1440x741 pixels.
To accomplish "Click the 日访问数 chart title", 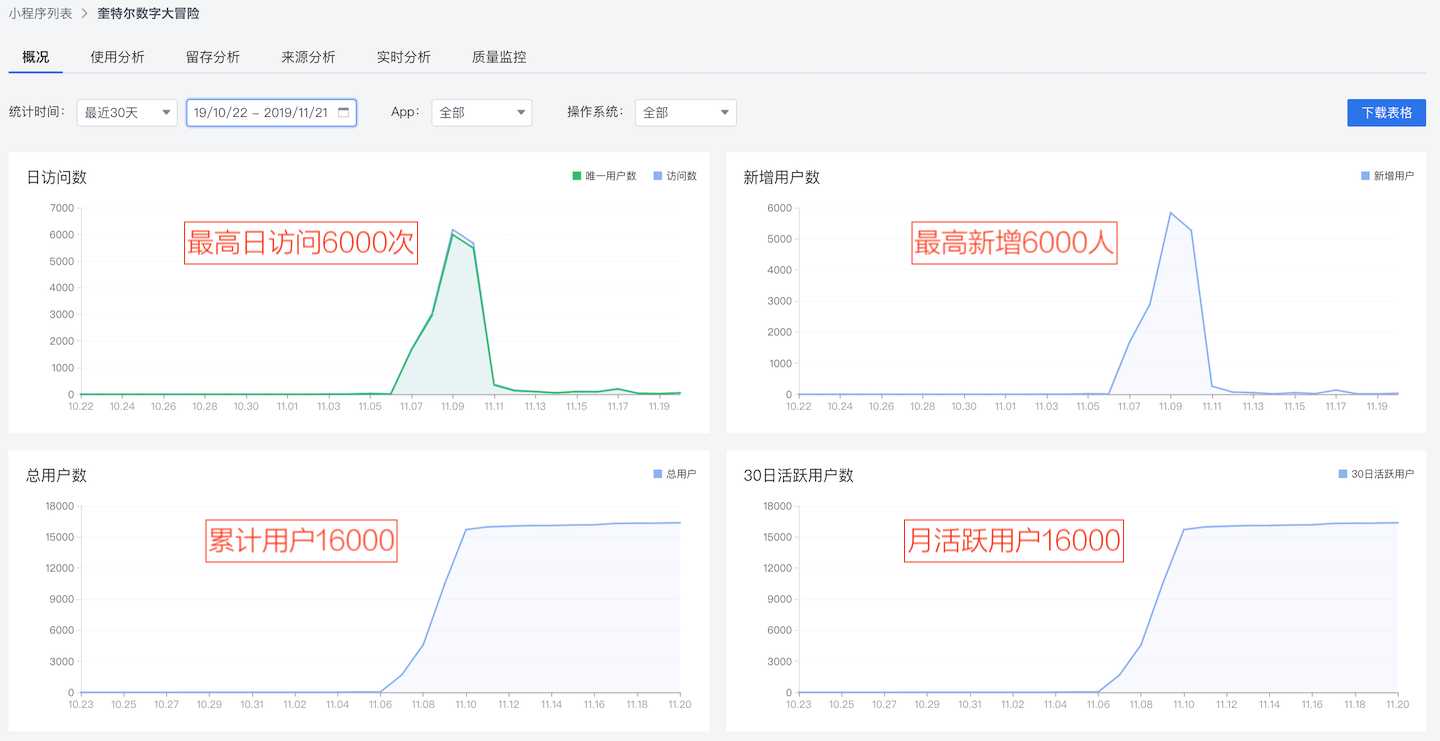I will click(57, 177).
